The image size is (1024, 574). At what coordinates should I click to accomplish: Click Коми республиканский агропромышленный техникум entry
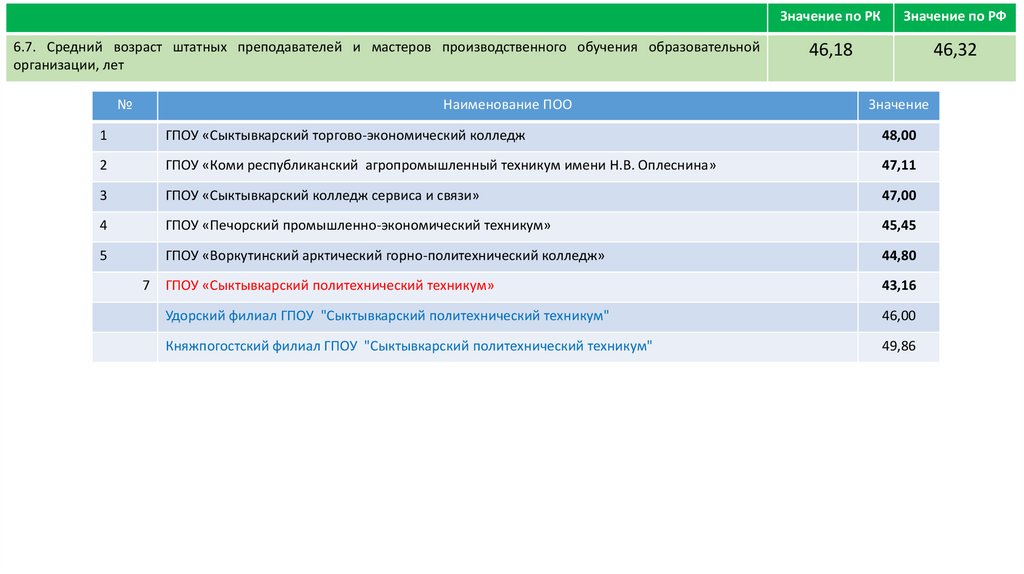click(441, 165)
